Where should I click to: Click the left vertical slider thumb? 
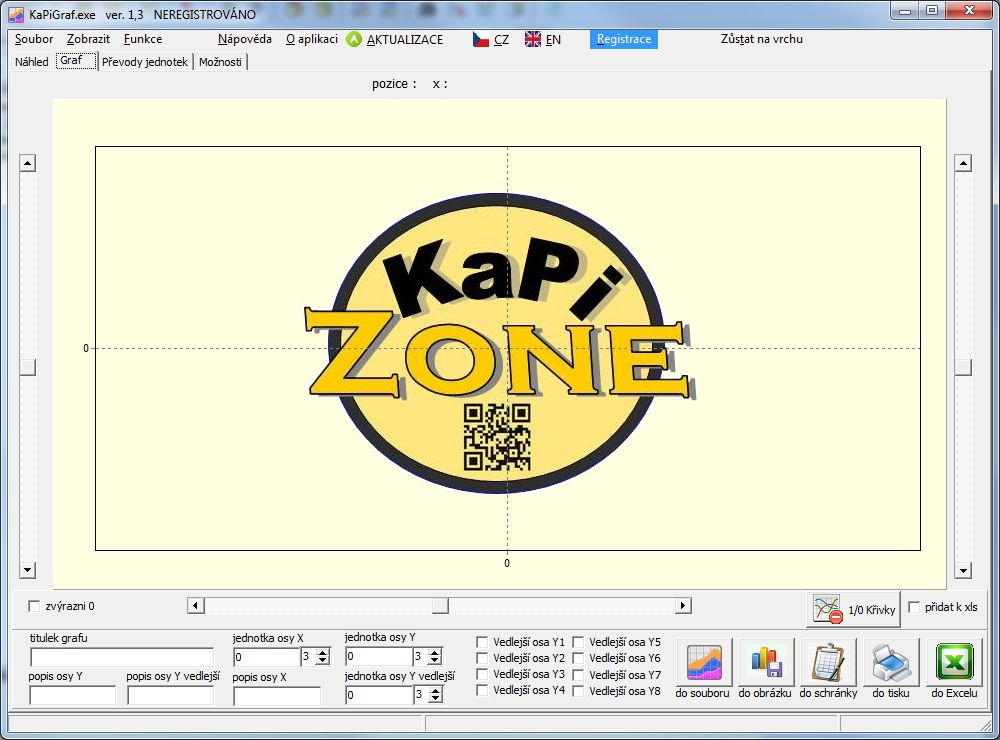coord(27,367)
